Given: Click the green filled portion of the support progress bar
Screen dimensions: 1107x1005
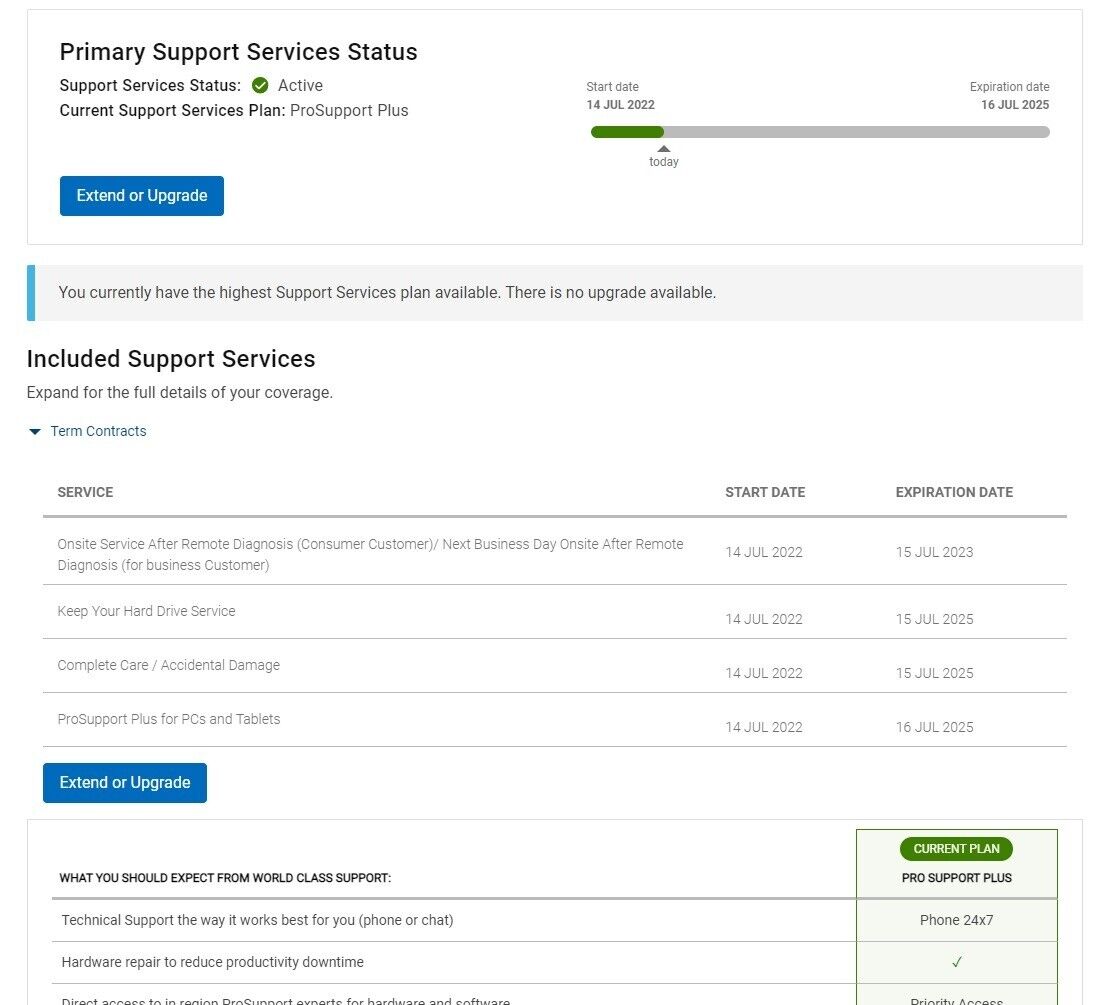Looking at the screenshot, I should pos(627,132).
